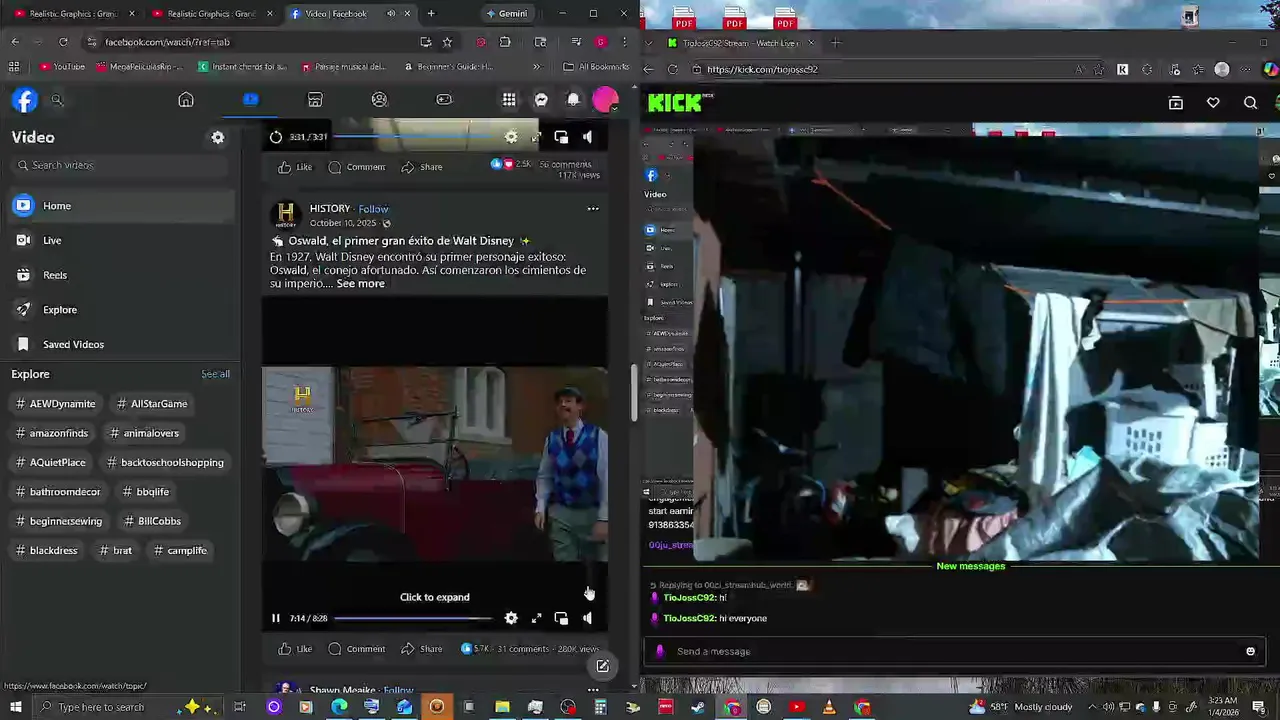The image size is (1280, 720).
Task: Pause the HISTORY Oswald video
Action: coord(276,619)
